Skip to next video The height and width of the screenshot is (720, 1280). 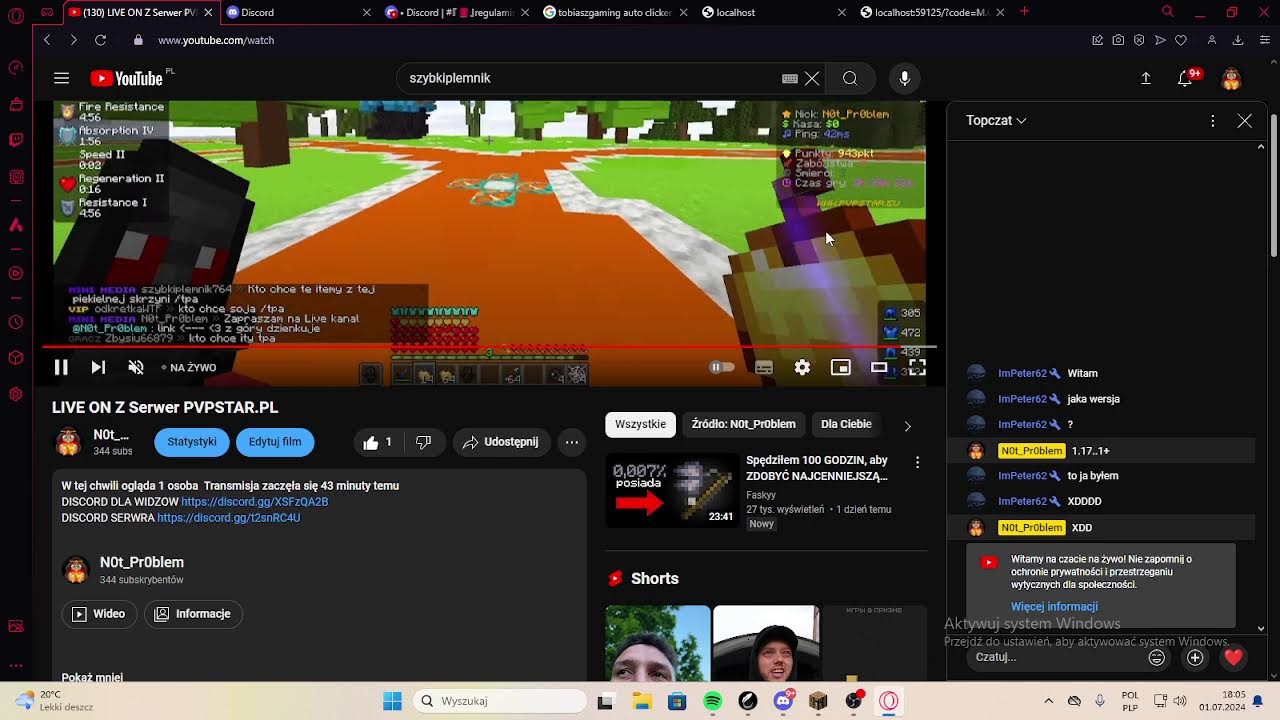98,367
